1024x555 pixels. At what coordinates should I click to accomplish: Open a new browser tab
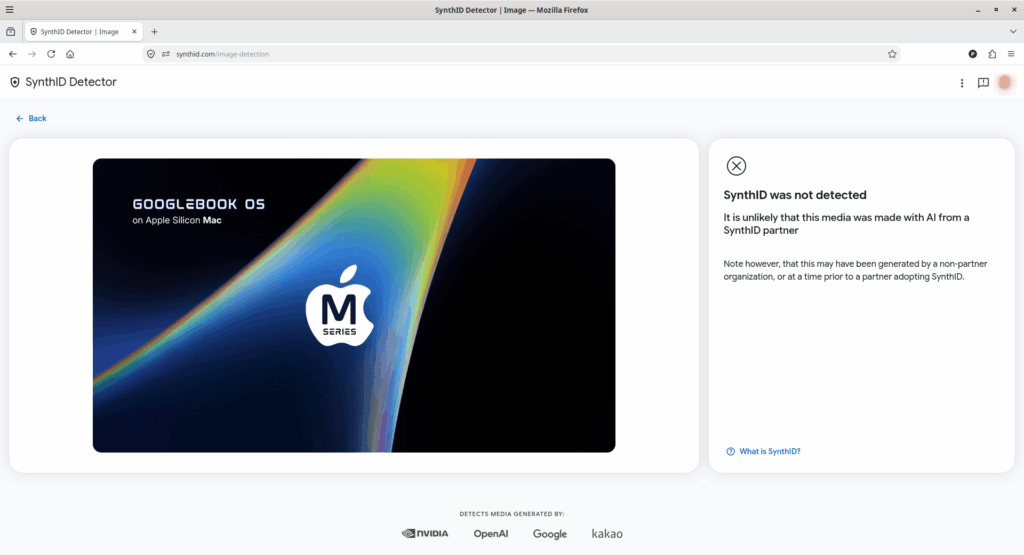[154, 31]
